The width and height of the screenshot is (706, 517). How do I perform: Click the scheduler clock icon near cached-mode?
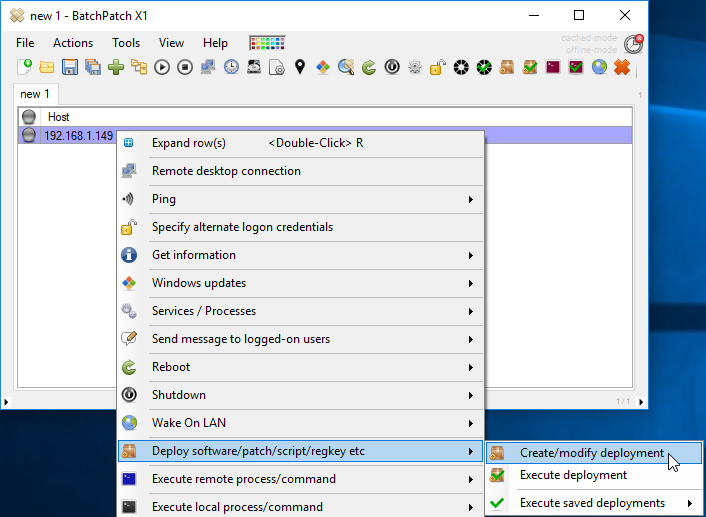pyautogui.click(x=634, y=44)
